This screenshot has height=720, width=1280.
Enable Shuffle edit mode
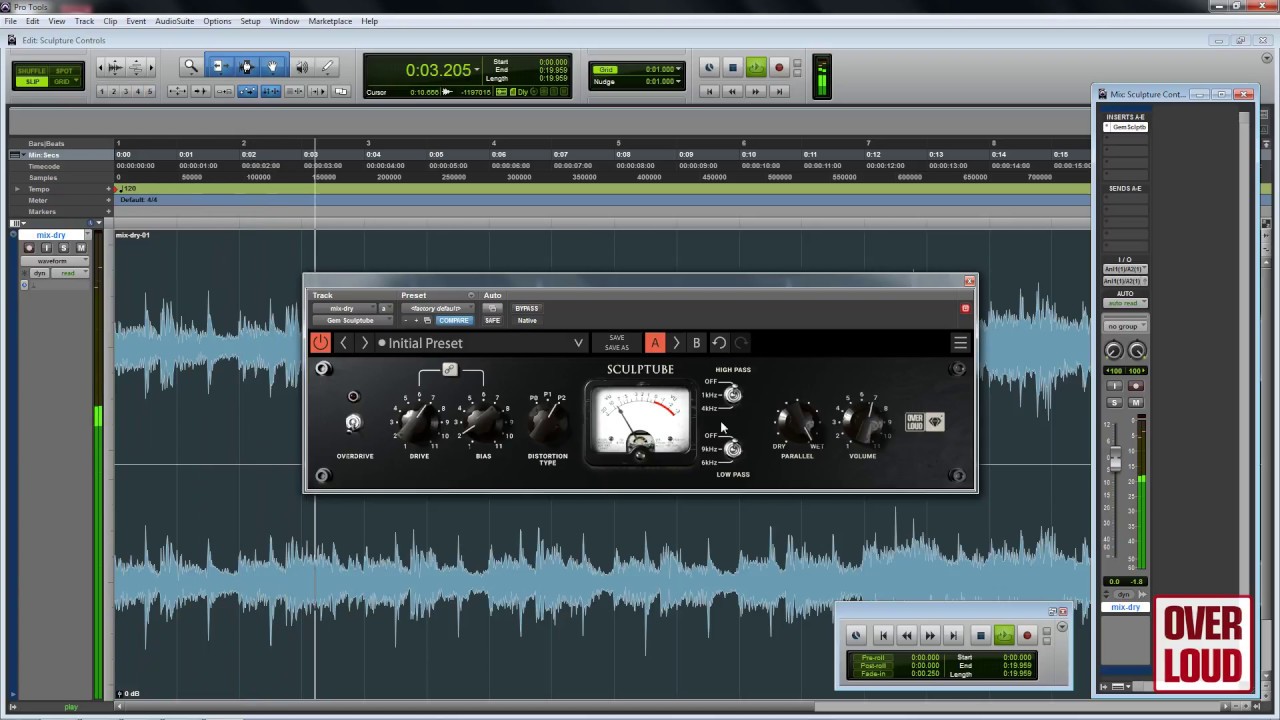(x=33, y=71)
